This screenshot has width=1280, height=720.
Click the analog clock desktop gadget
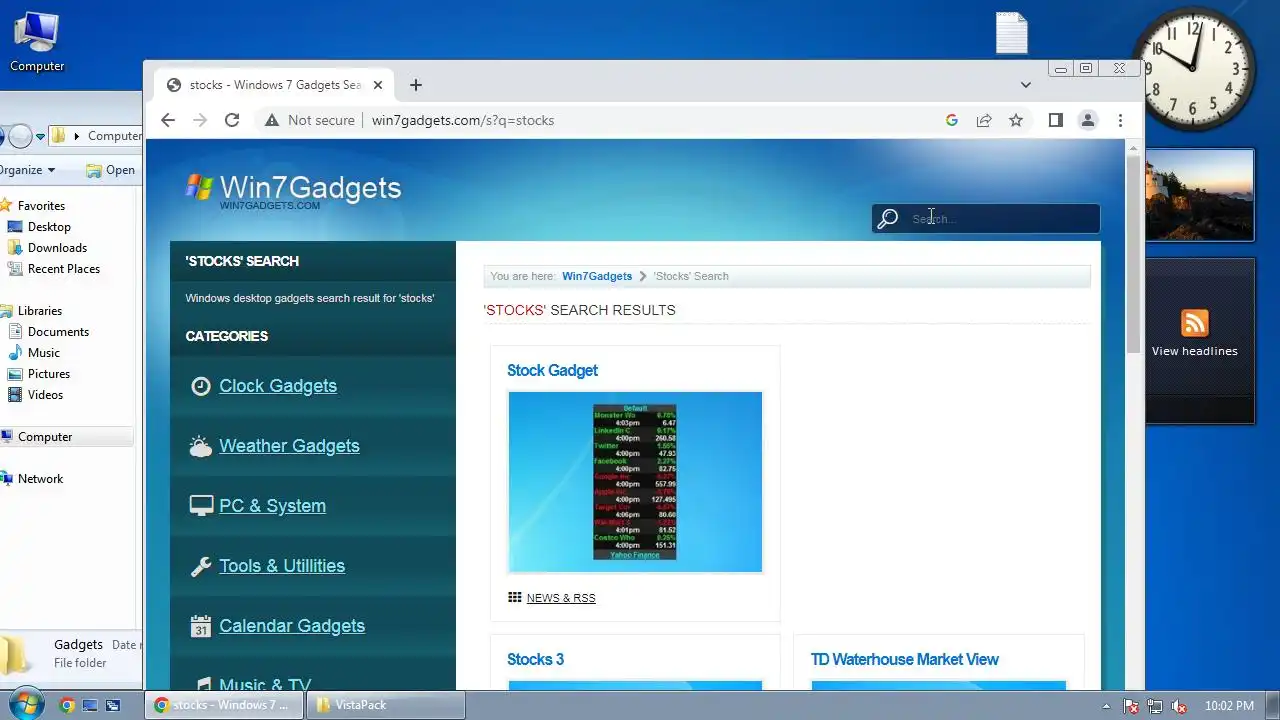tap(1193, 70)
